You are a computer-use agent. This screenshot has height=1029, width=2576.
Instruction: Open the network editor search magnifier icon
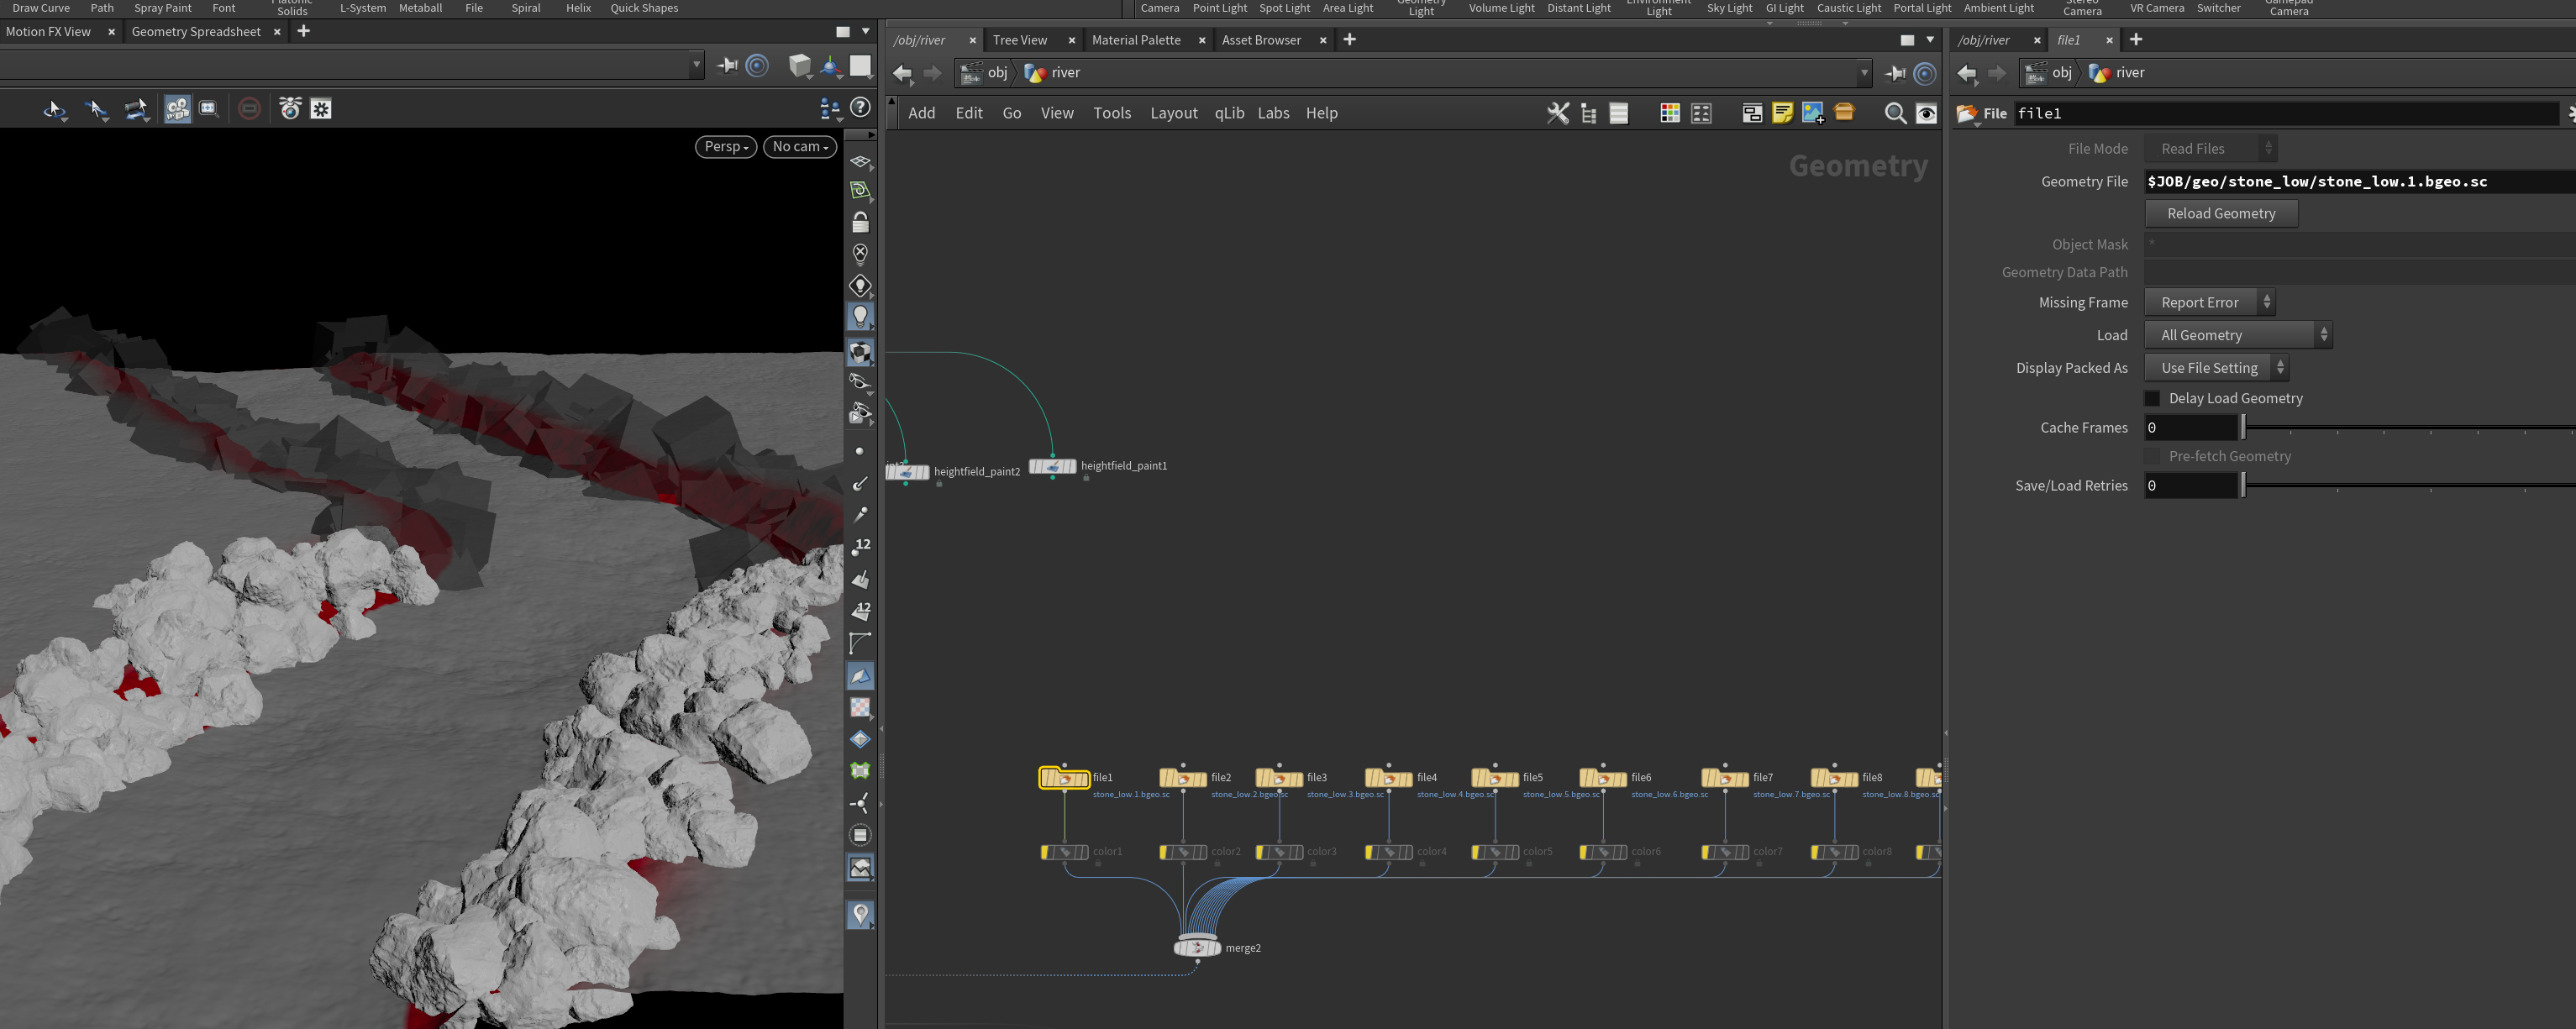tap(1894, 113)
